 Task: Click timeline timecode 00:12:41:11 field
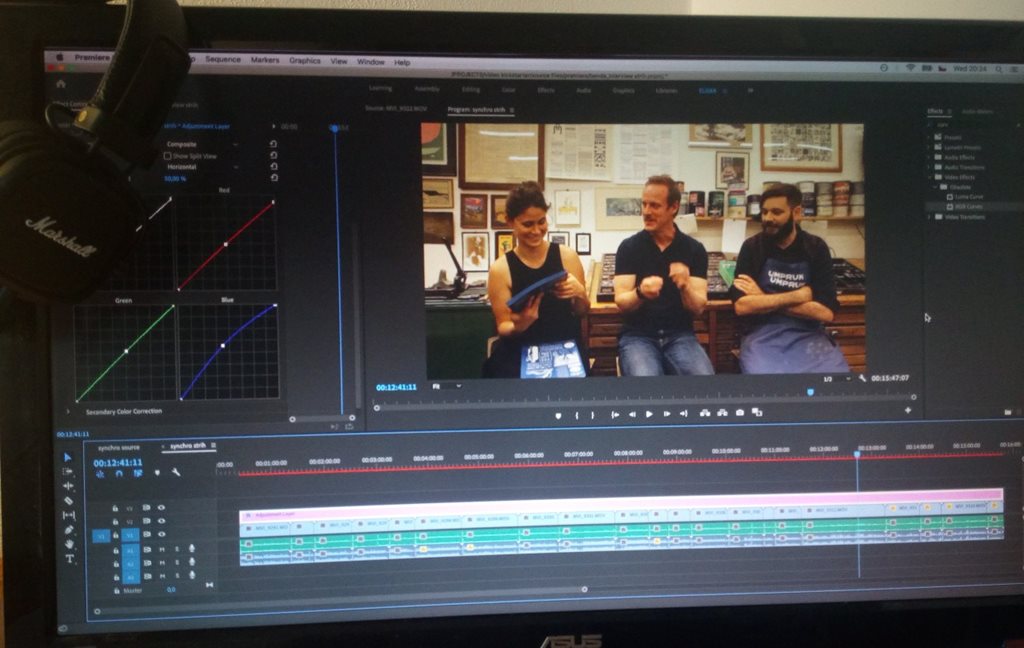(118, 462)
